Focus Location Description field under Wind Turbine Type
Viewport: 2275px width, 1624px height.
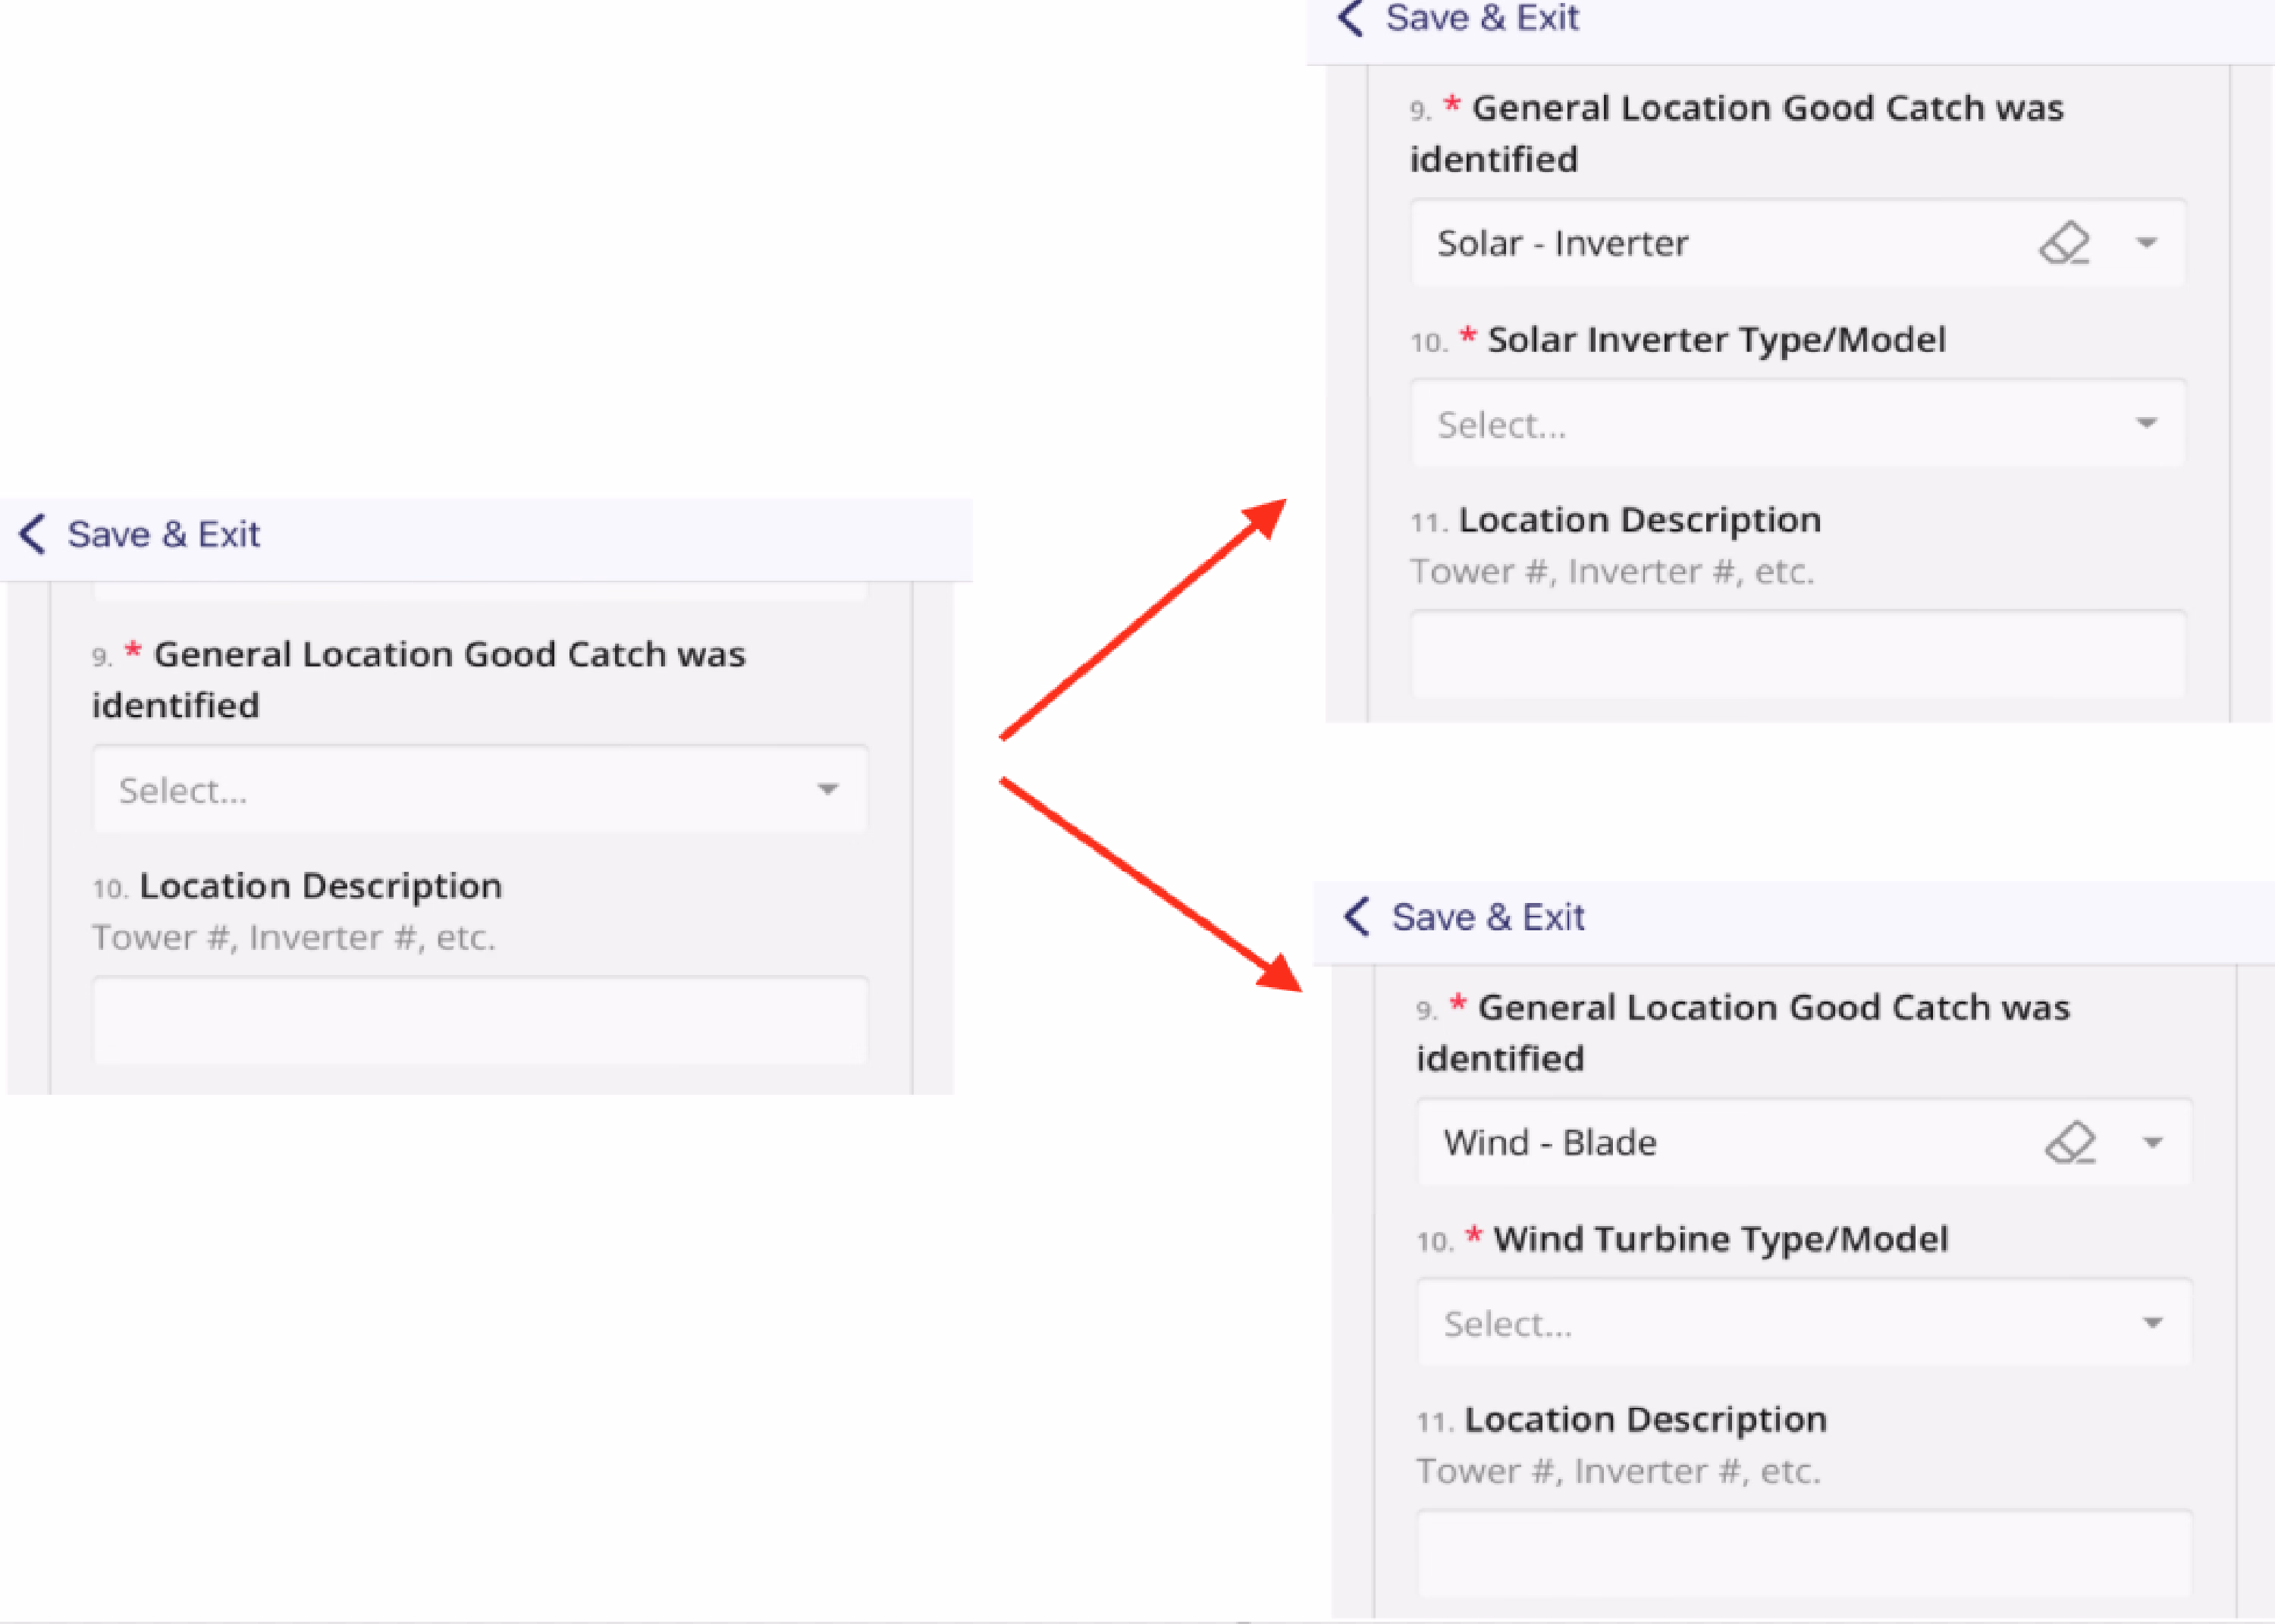(1804, 1554)
